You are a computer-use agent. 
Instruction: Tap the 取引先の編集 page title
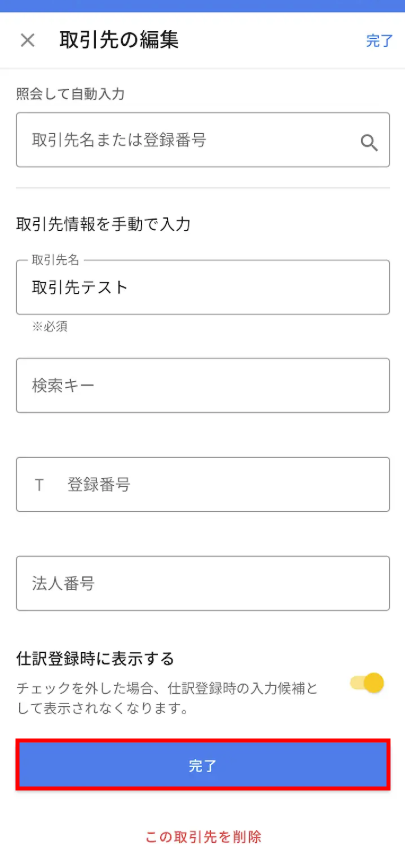point(119,40)
